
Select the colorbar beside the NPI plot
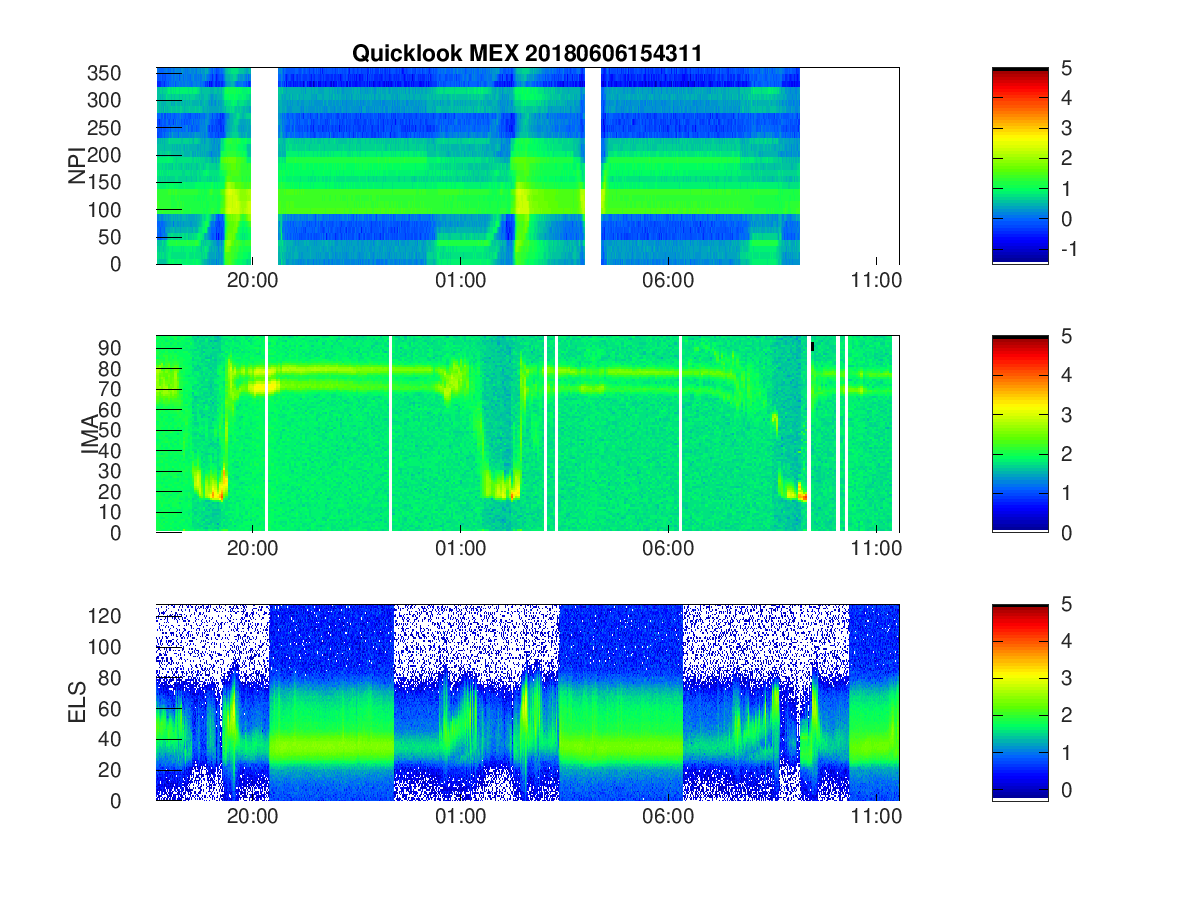pyautogui.click(x=1020, y=165)
